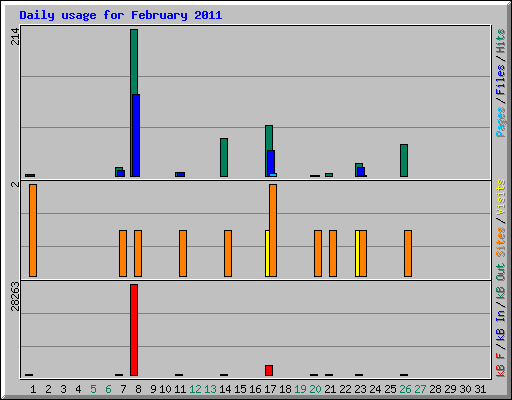
Task: Click the green "Hits" legend label
Action: coord(500,41)
